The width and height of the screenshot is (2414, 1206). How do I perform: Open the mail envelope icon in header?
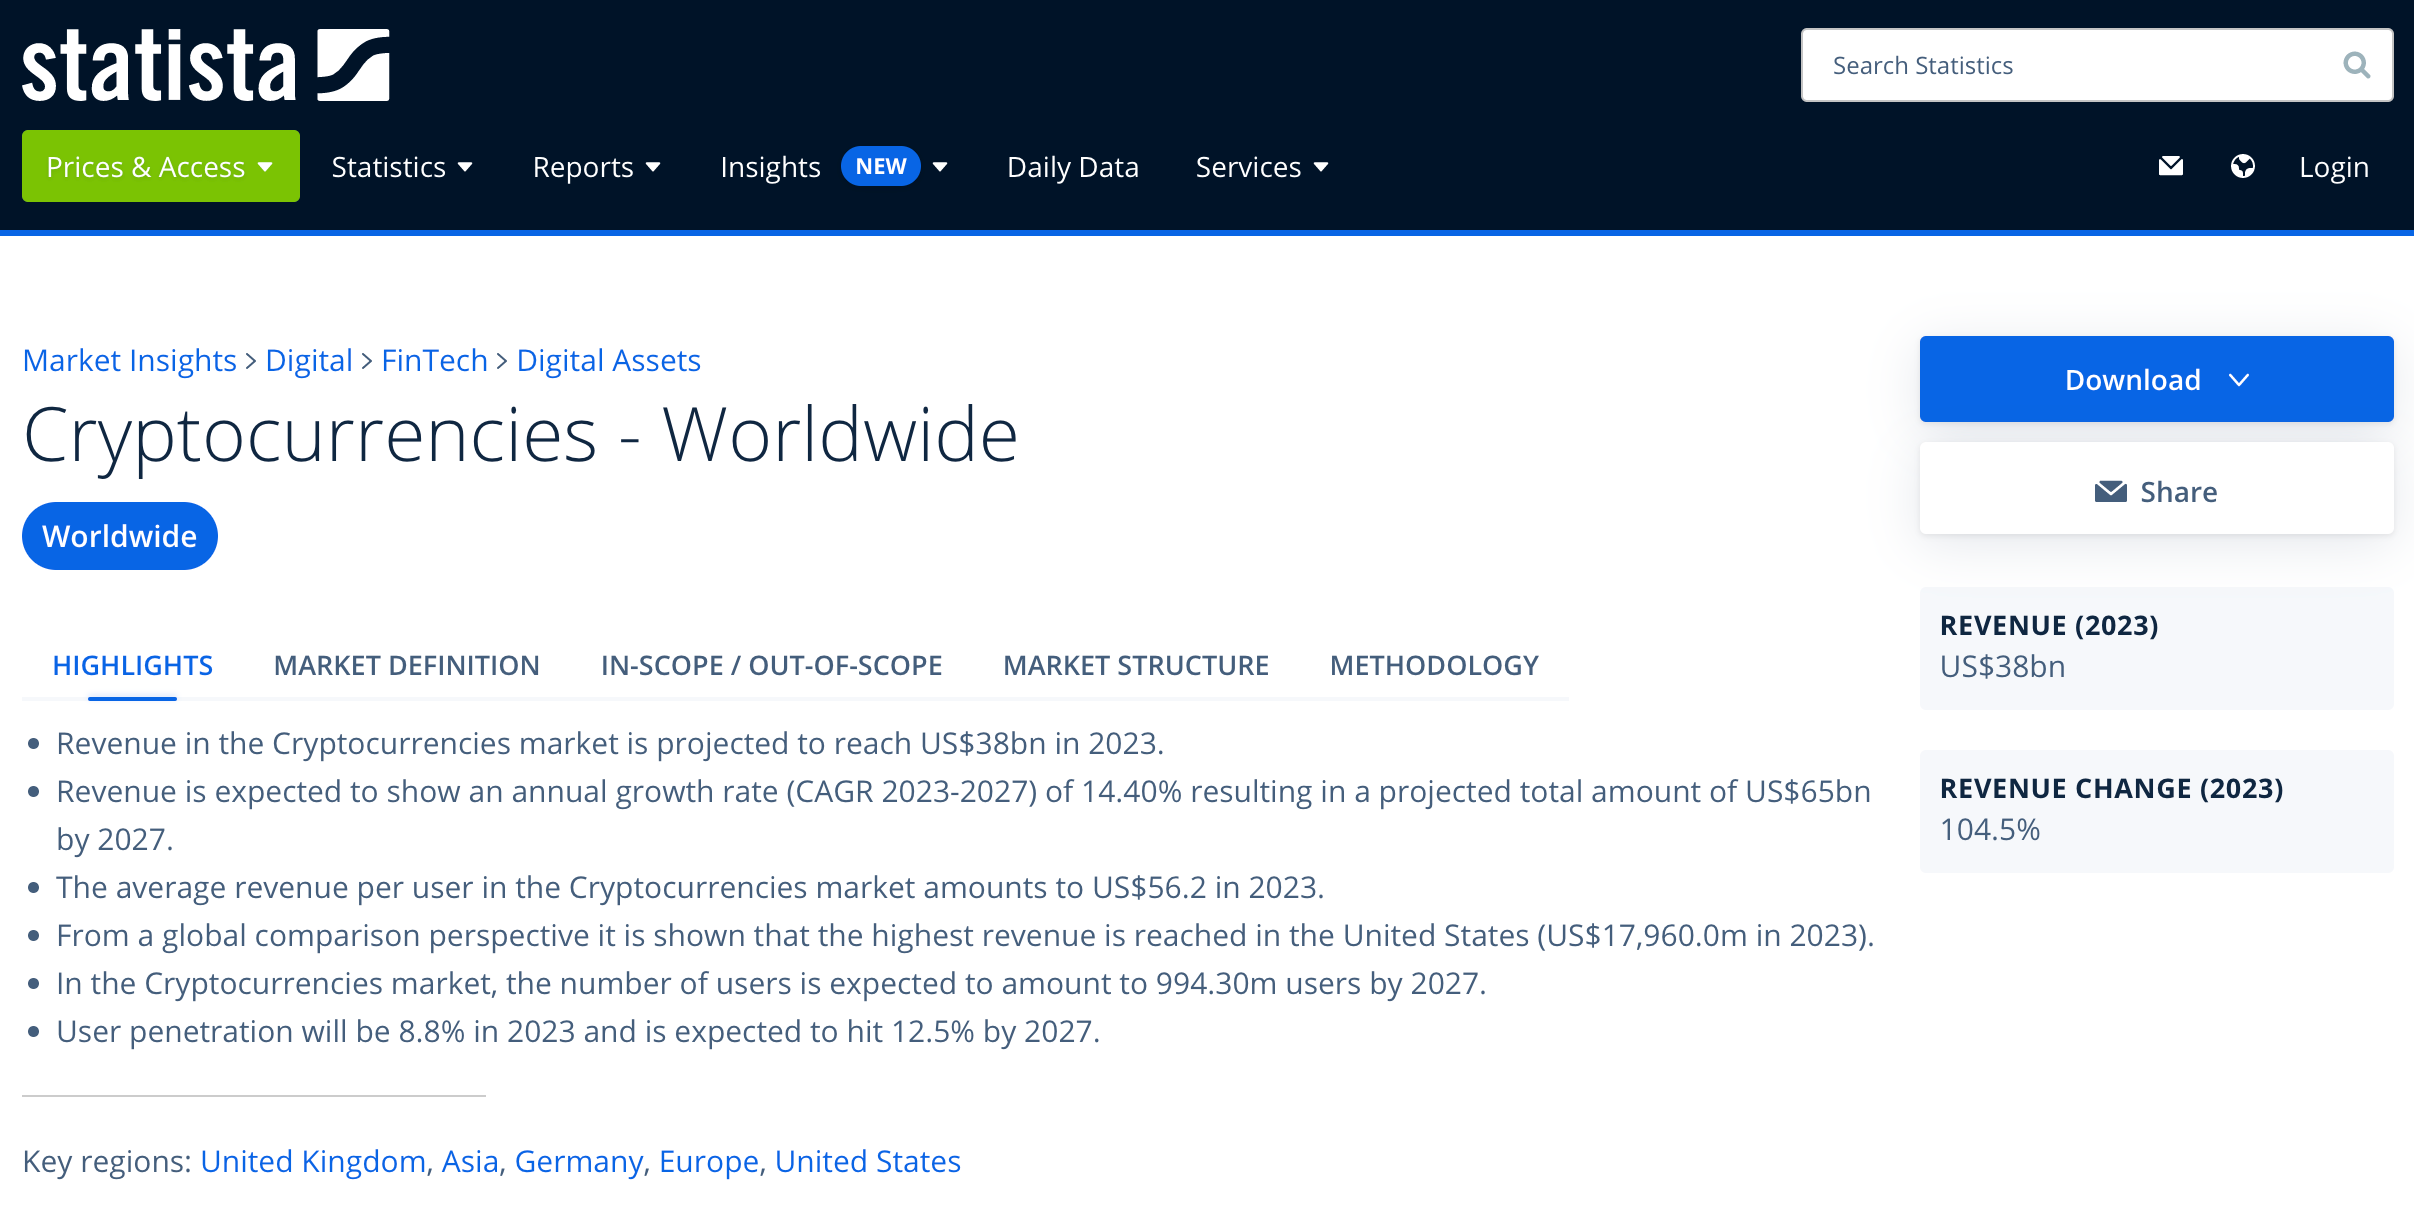(2170, 166)
